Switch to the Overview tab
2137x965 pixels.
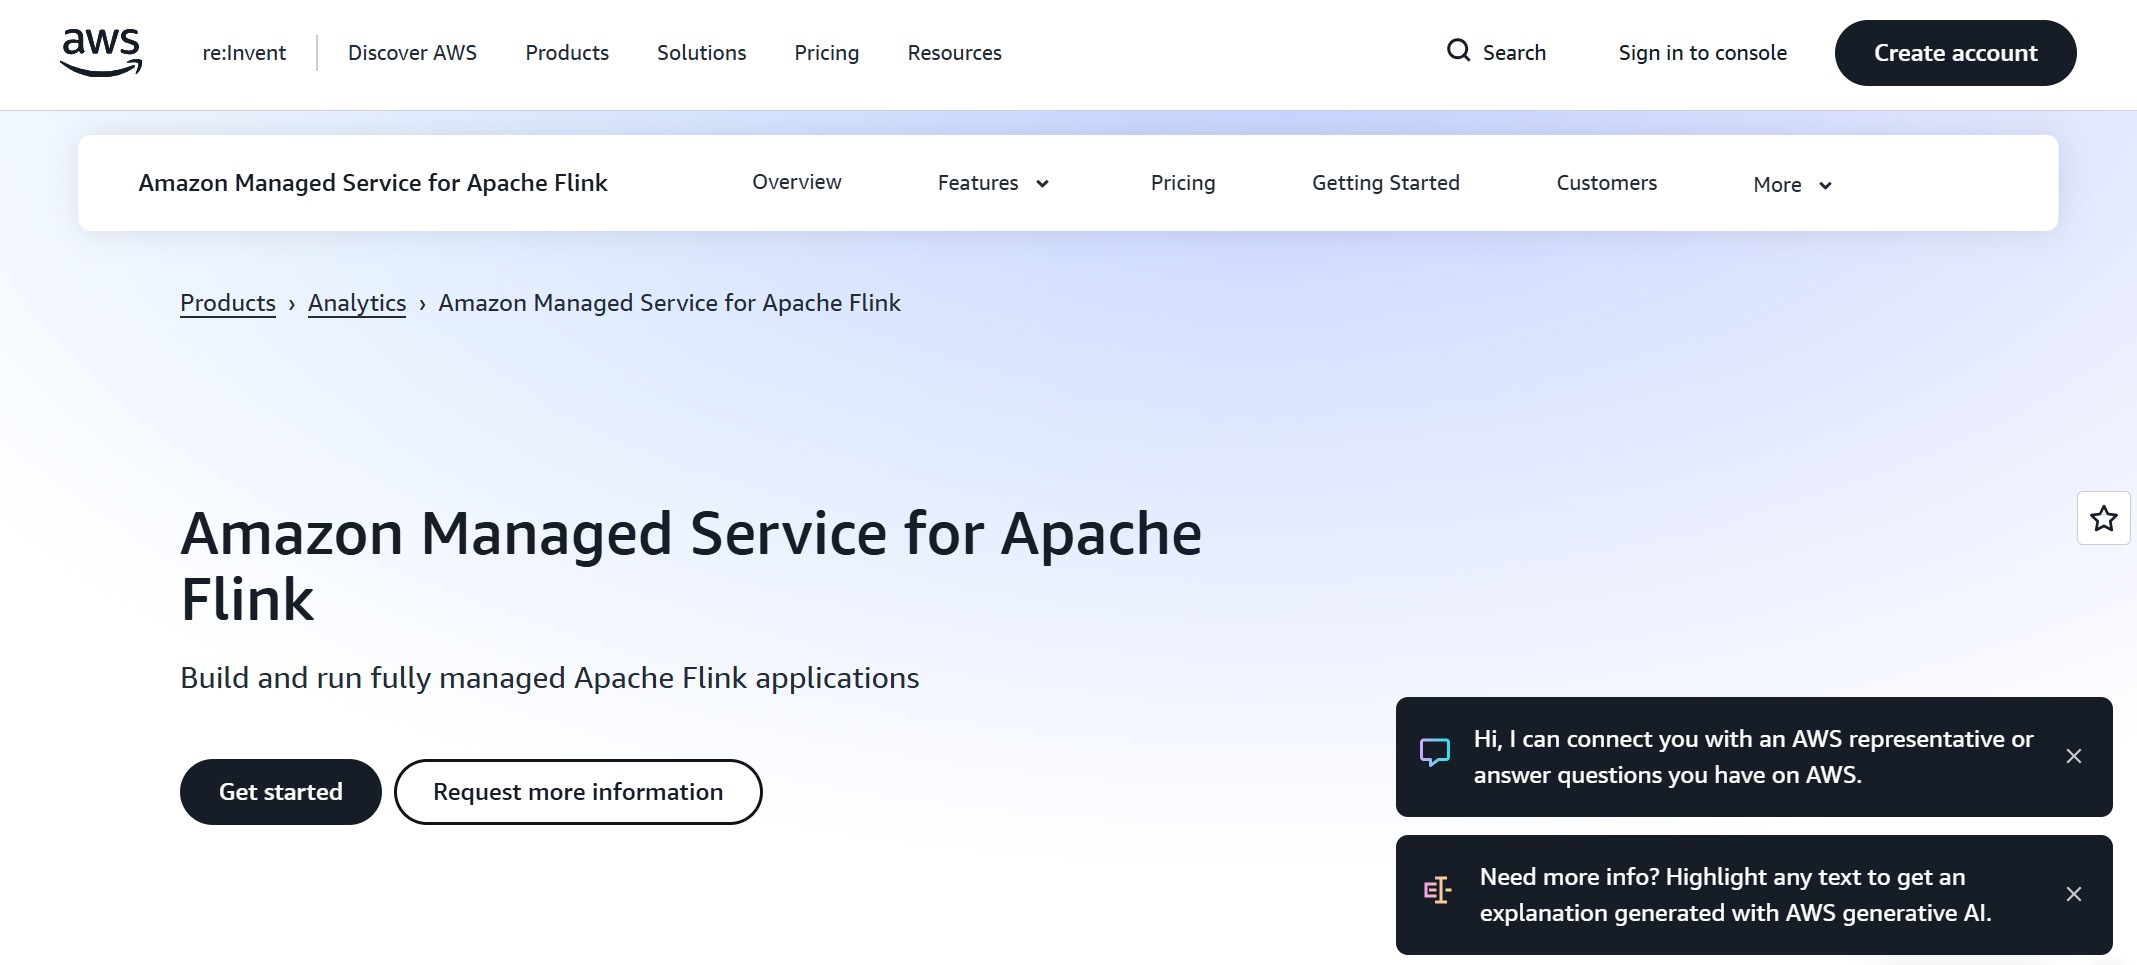click(797, 182)
